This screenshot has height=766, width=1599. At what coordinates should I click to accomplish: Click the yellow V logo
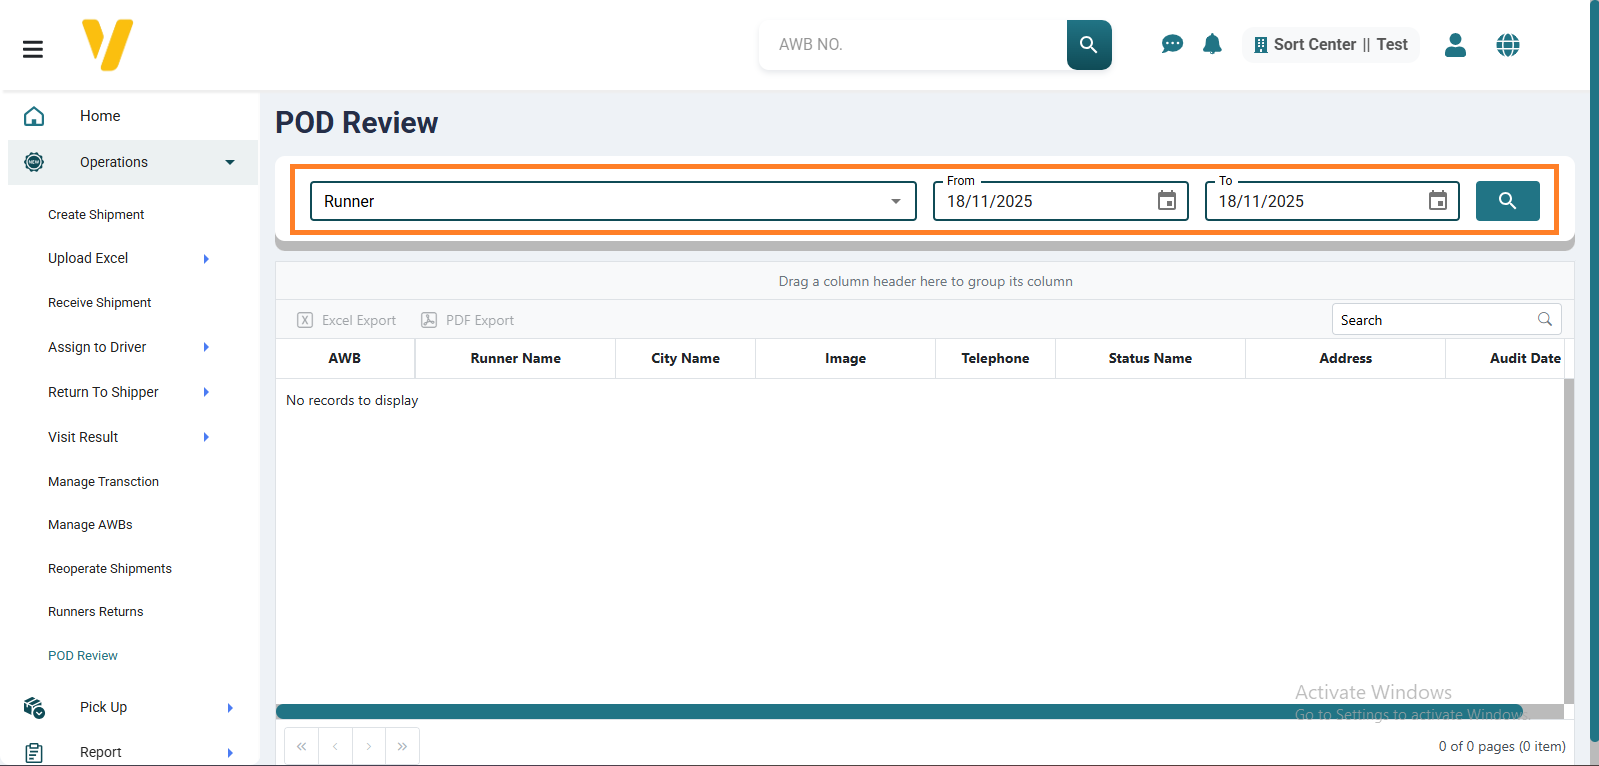click(x=108, y=45)
